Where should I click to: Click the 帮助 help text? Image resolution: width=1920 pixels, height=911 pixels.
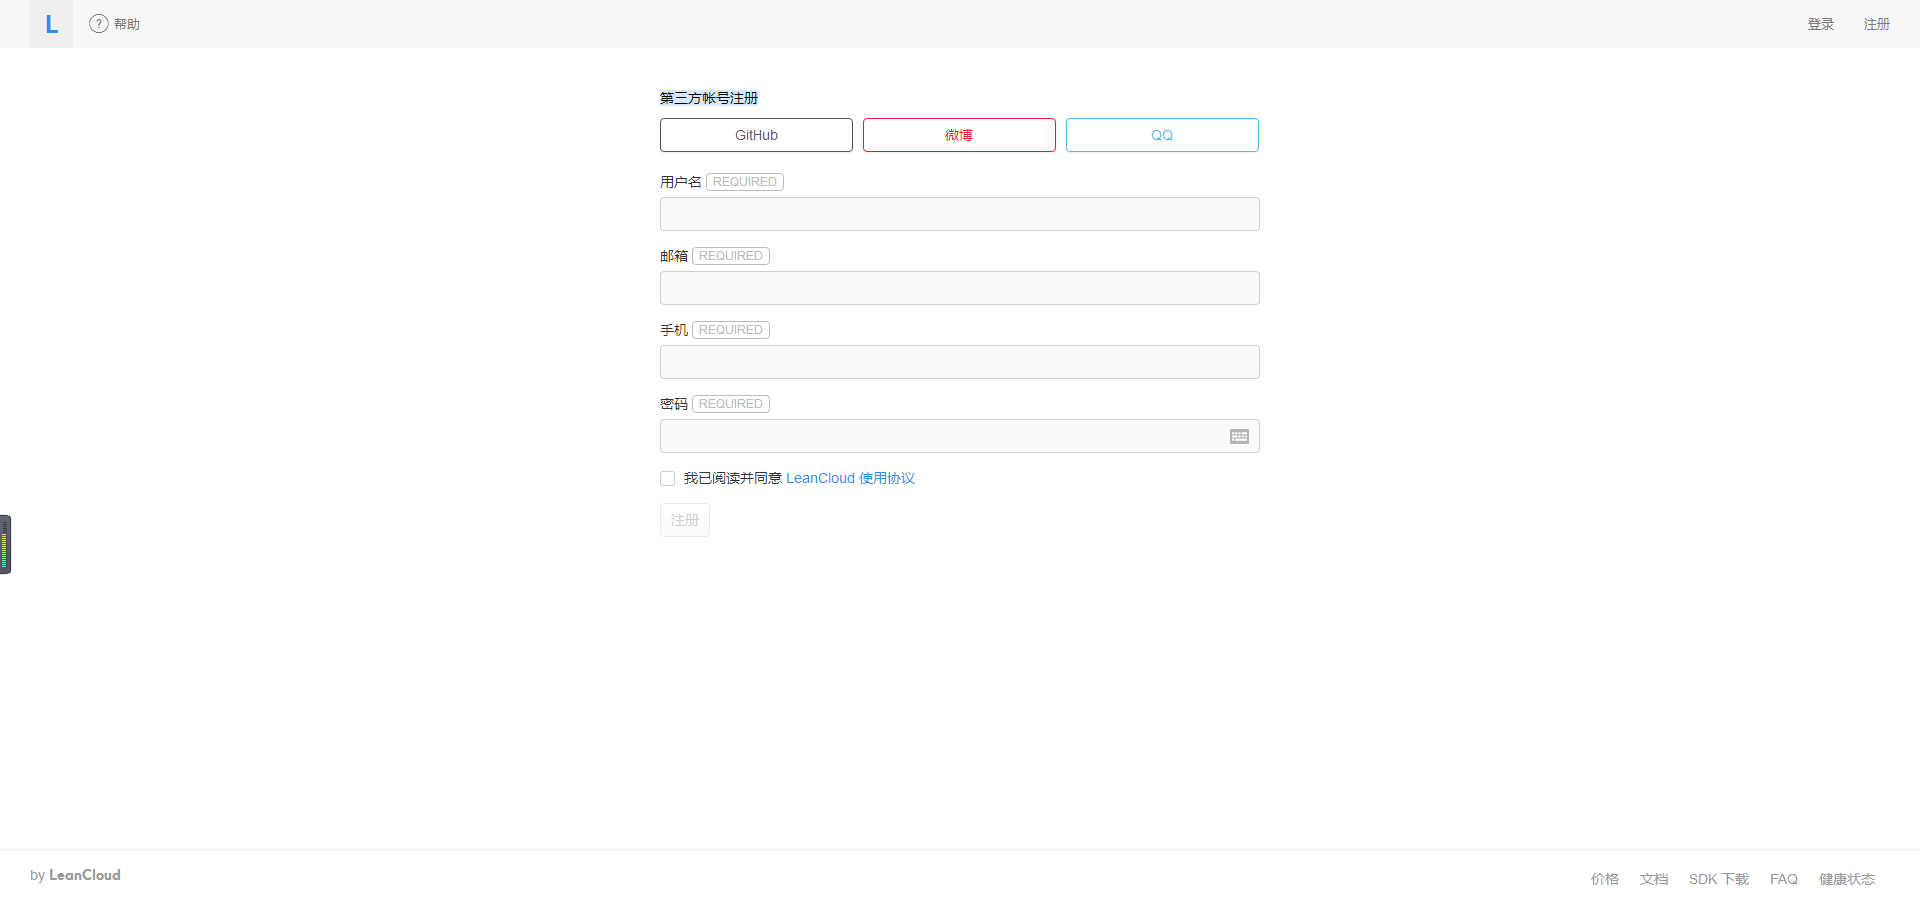[127, 24]
